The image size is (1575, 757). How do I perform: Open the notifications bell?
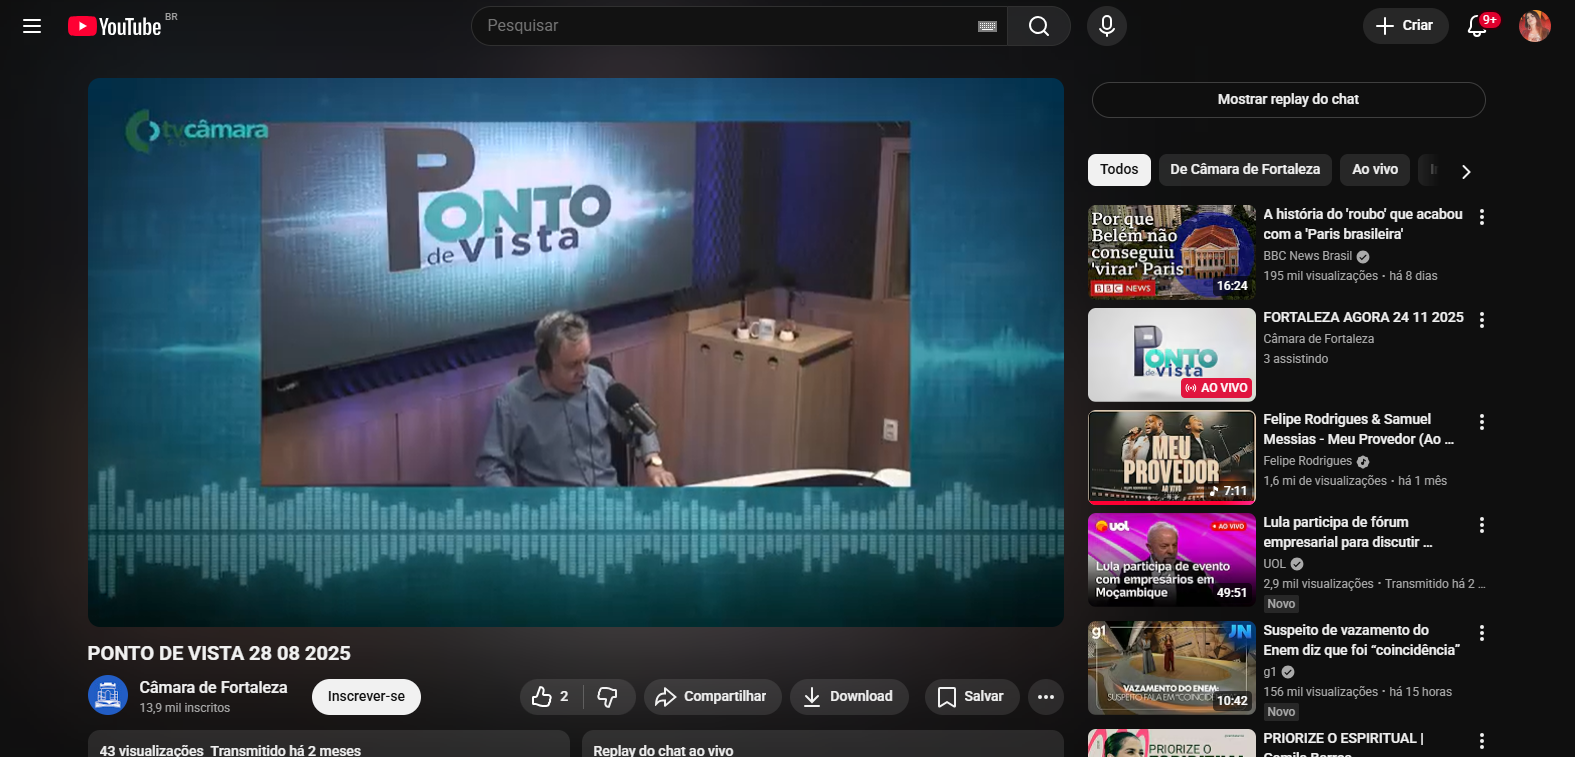(x=1476, y=26)
